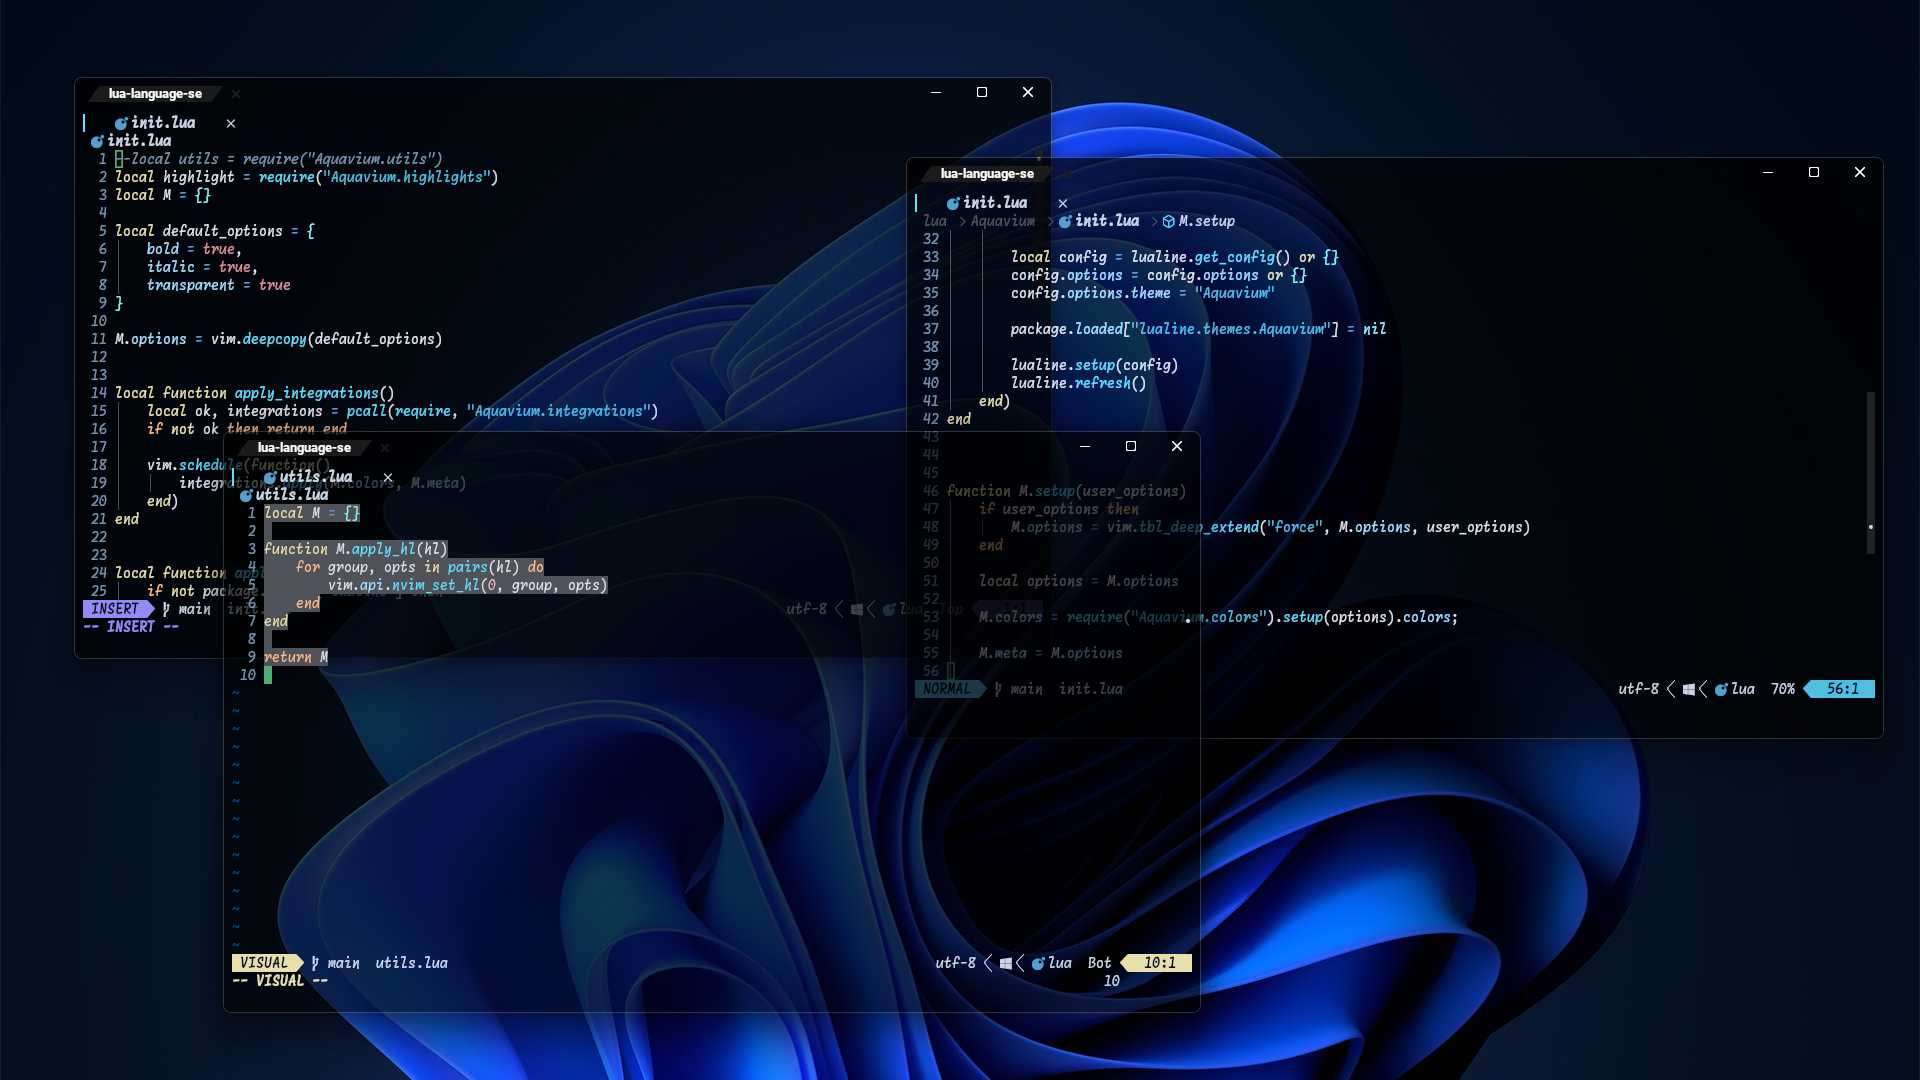Maximize the utils.lua terminal window

pyautogui.click(x=1131, y=446)
